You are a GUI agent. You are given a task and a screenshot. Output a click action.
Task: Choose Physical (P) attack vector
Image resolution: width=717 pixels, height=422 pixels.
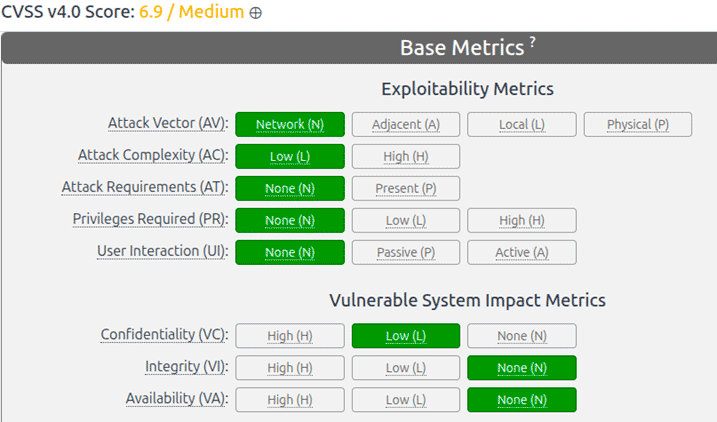[x=638, y=124]
